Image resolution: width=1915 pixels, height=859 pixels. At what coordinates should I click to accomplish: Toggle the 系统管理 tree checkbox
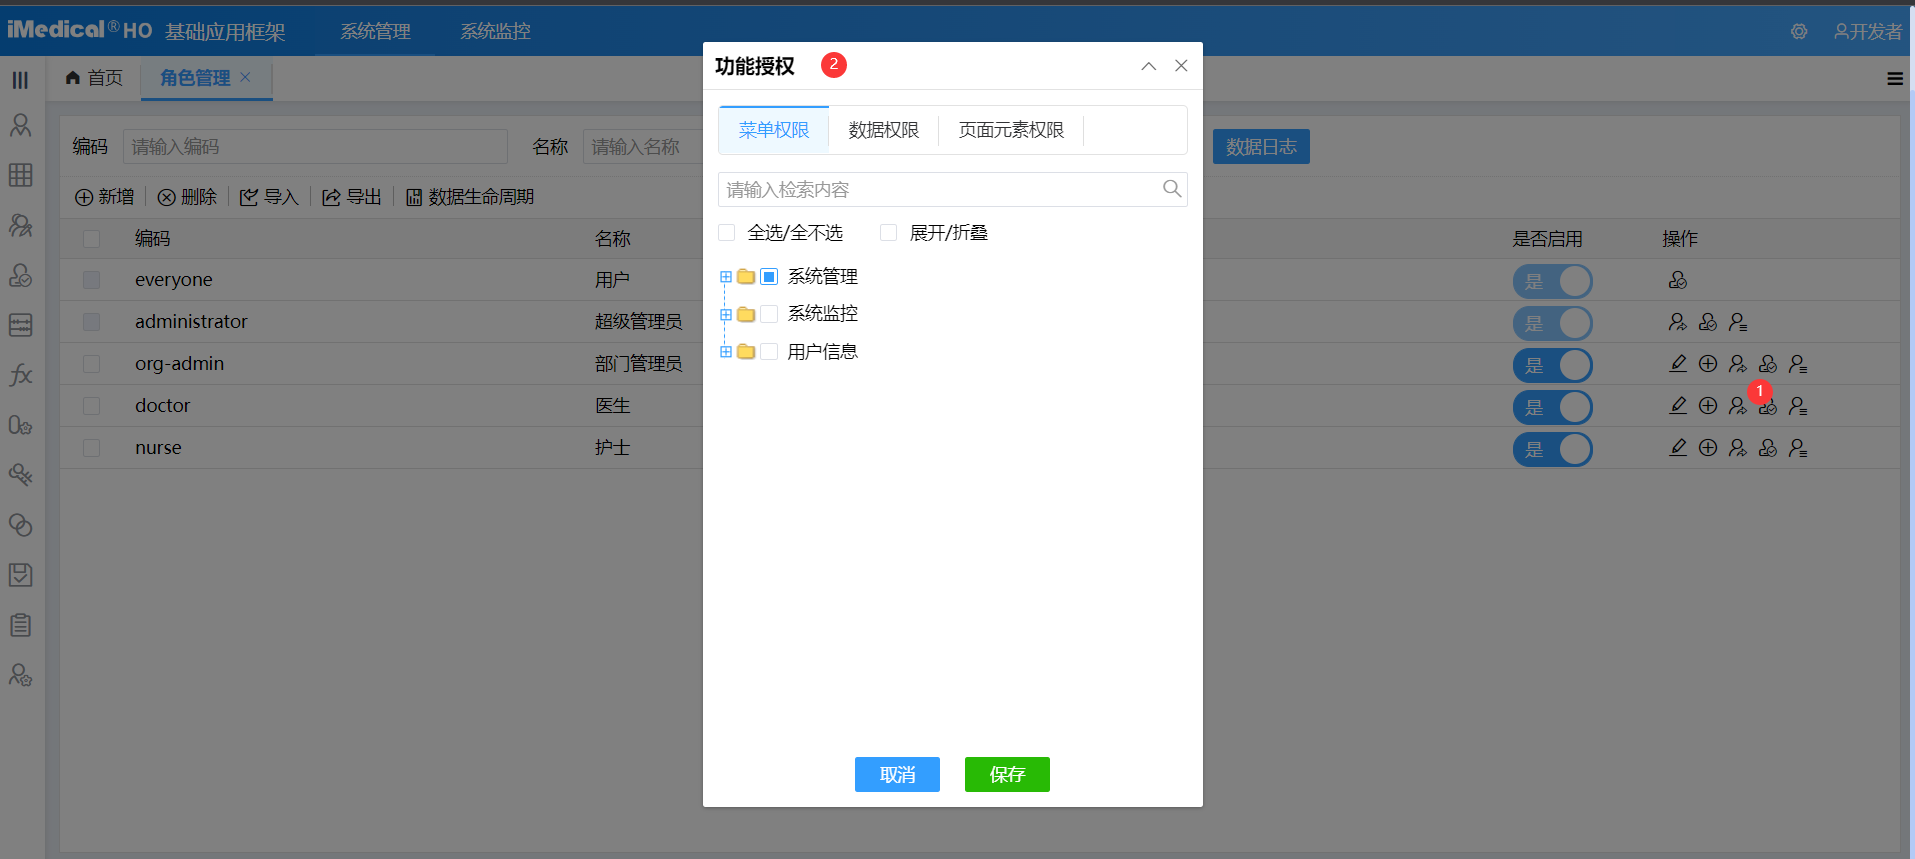coord(769,277)
